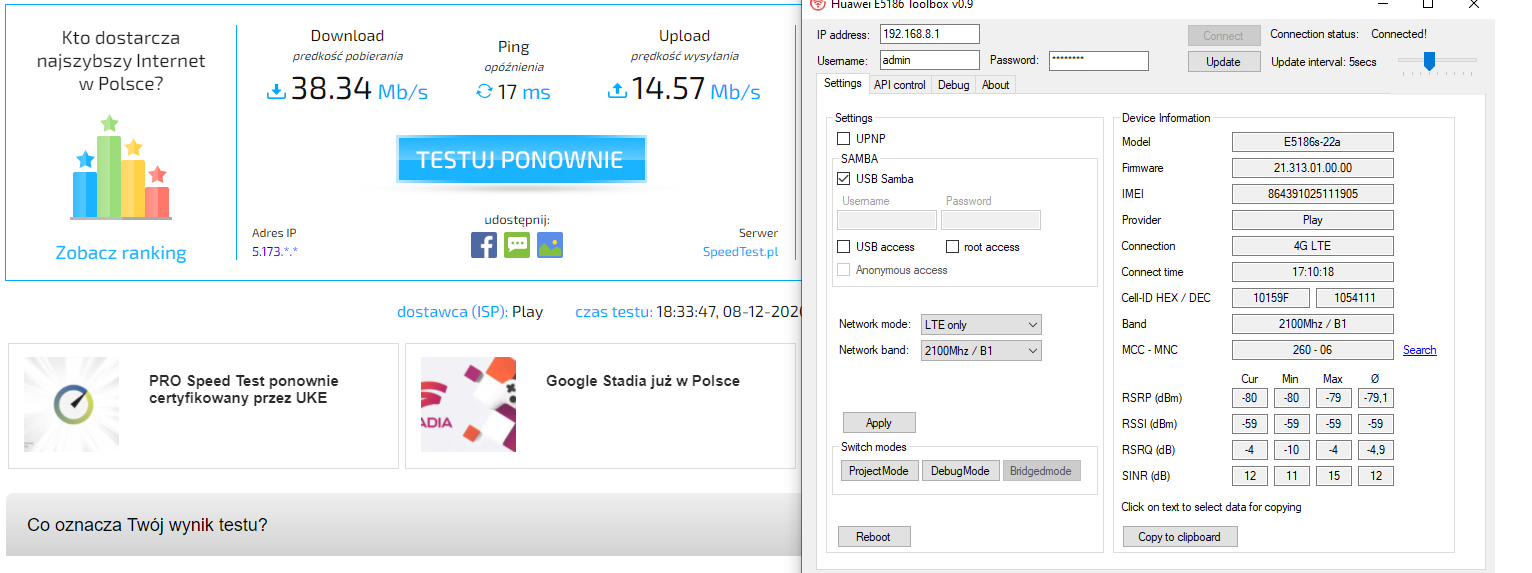This screenshot has width=1532, height=573.
Task: Switch to the API control tab
Action: [900, 85]
